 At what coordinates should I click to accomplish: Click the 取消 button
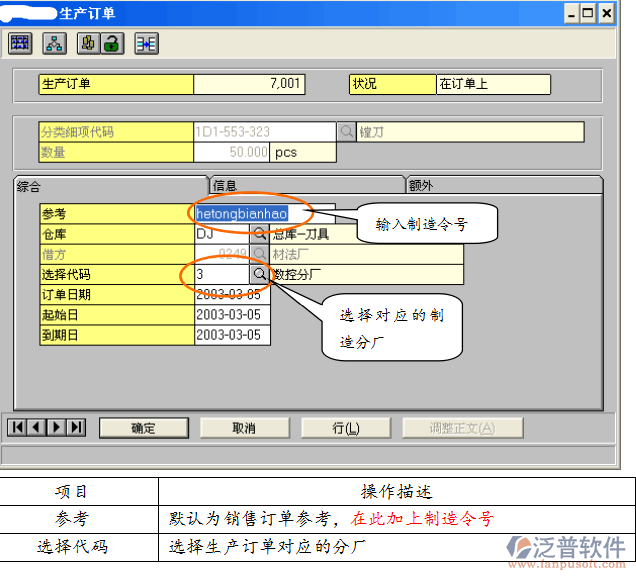(x=245, y=428)
